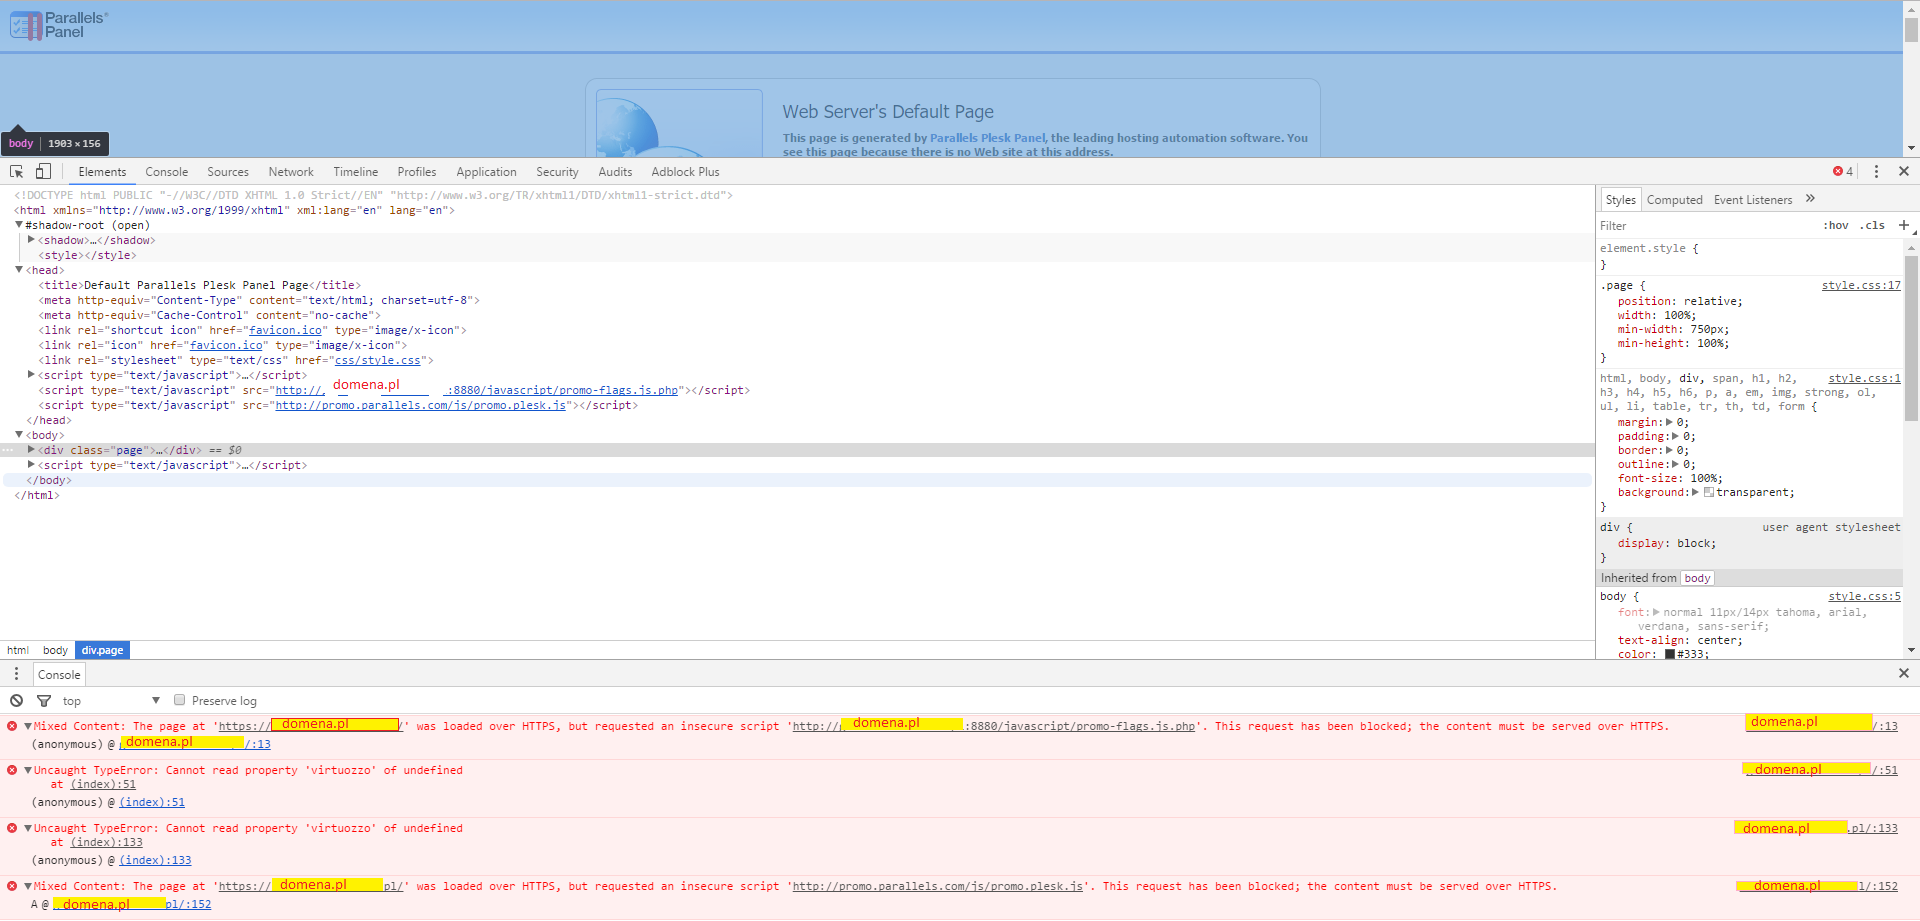Open the style.css:5 source link
The image size is (1920, 921).
[1865, 597]
